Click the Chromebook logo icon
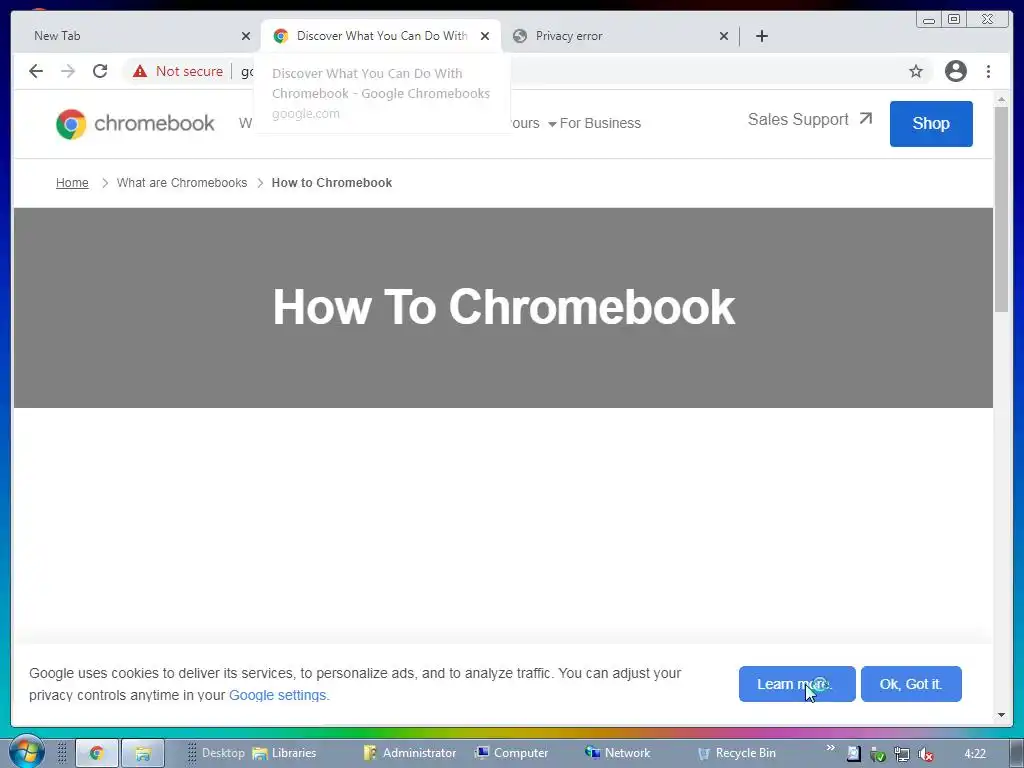The width and height of the screenshot is (1024, 768). (x=71, y=124)
